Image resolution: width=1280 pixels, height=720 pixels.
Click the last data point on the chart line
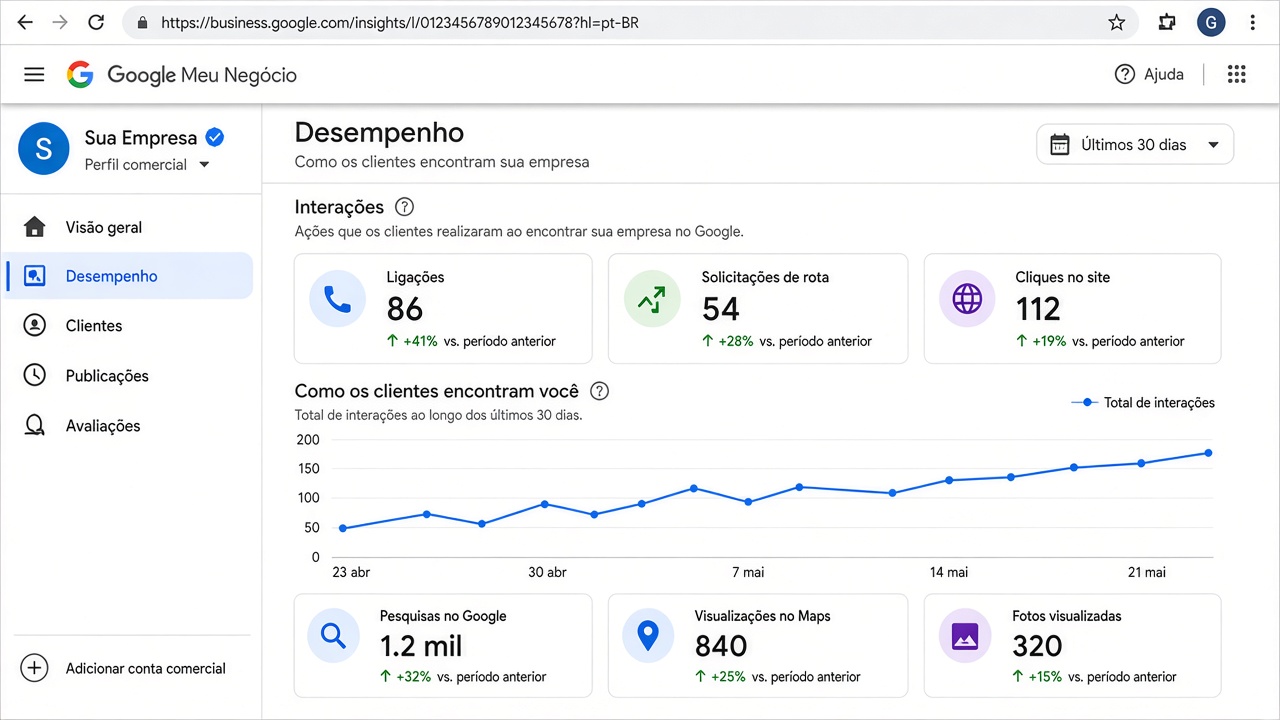tap(1208, 453)
